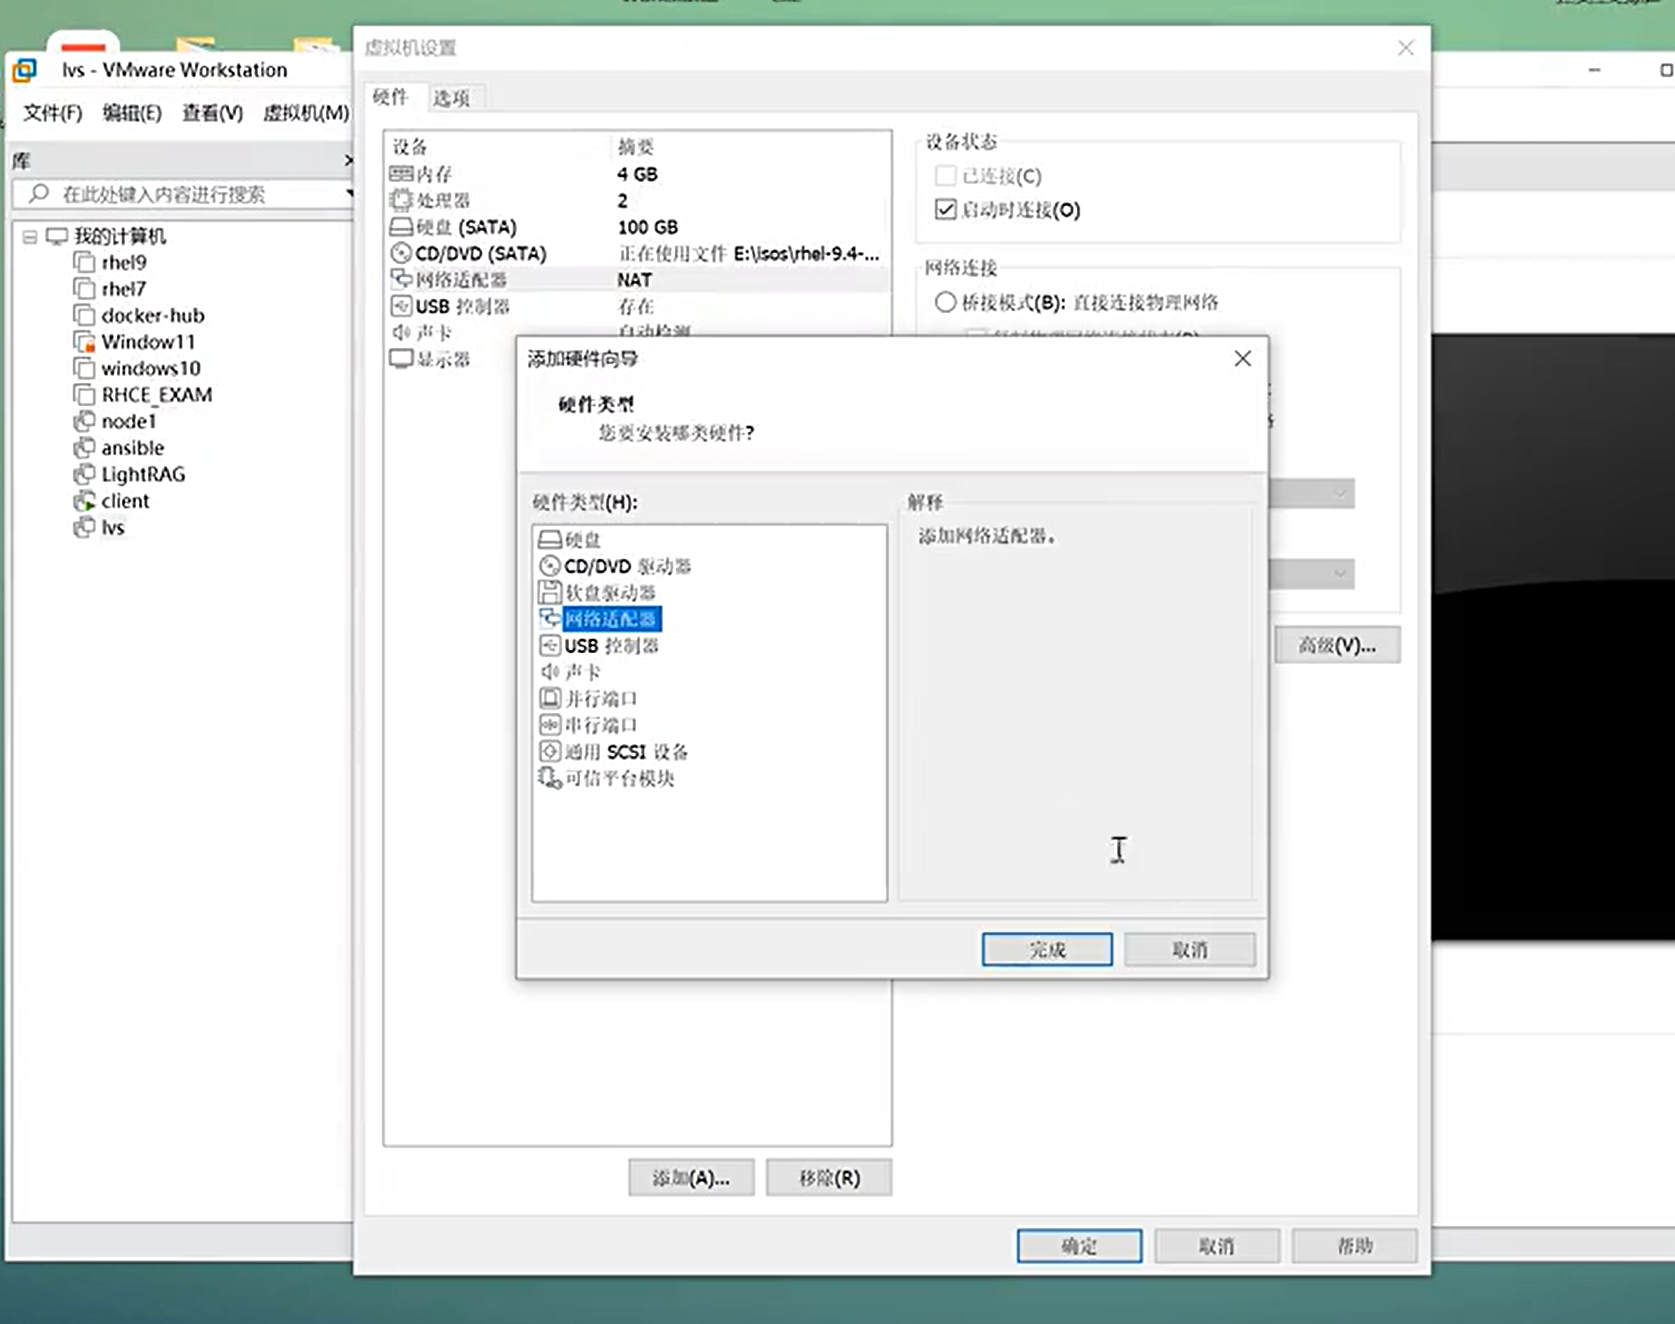Click 取消 in VM settings dialog
This screenshot has width=1675, height=1324.
pyautogui.click(x=1217, y=1246)
